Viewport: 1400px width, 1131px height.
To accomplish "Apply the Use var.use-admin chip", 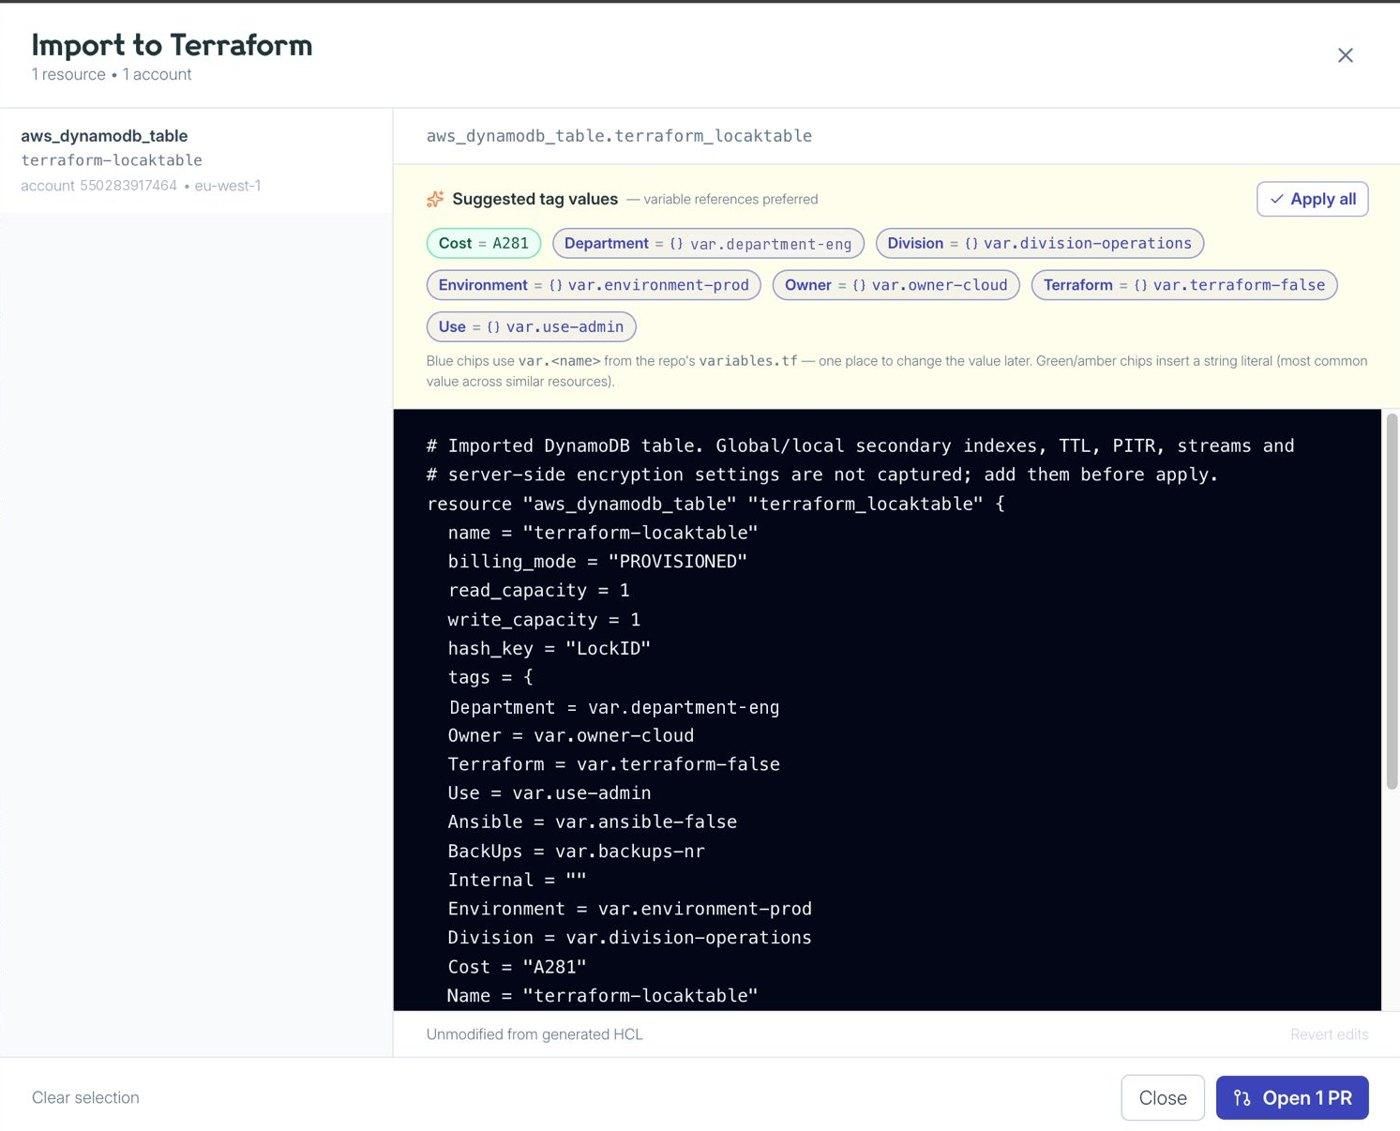I will tap(531, 327).
